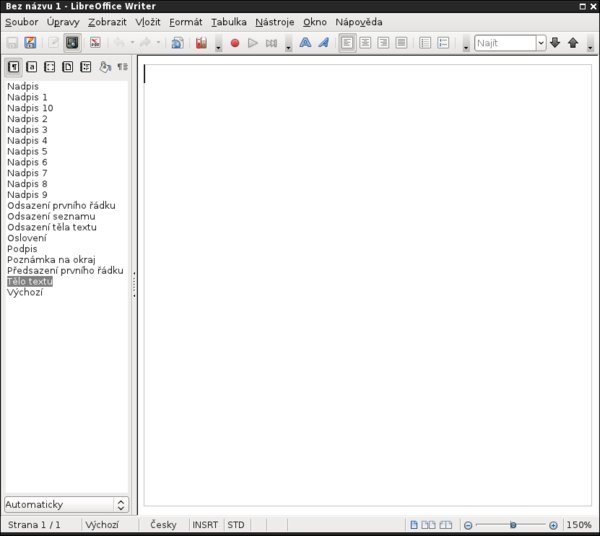The width and height of the screenshot is (600, 536).
Task: Find next with the down arrow
Action: (x=555, y=43)
